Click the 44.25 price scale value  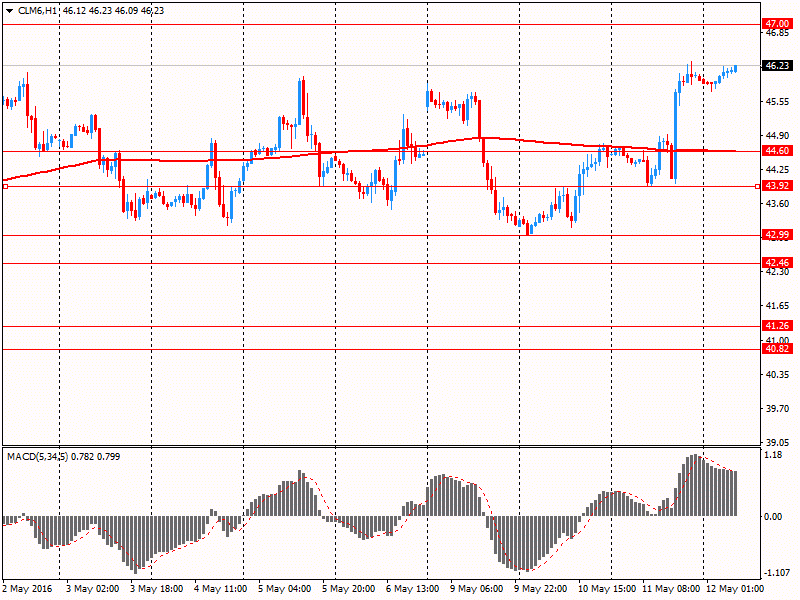click(777, 169)
